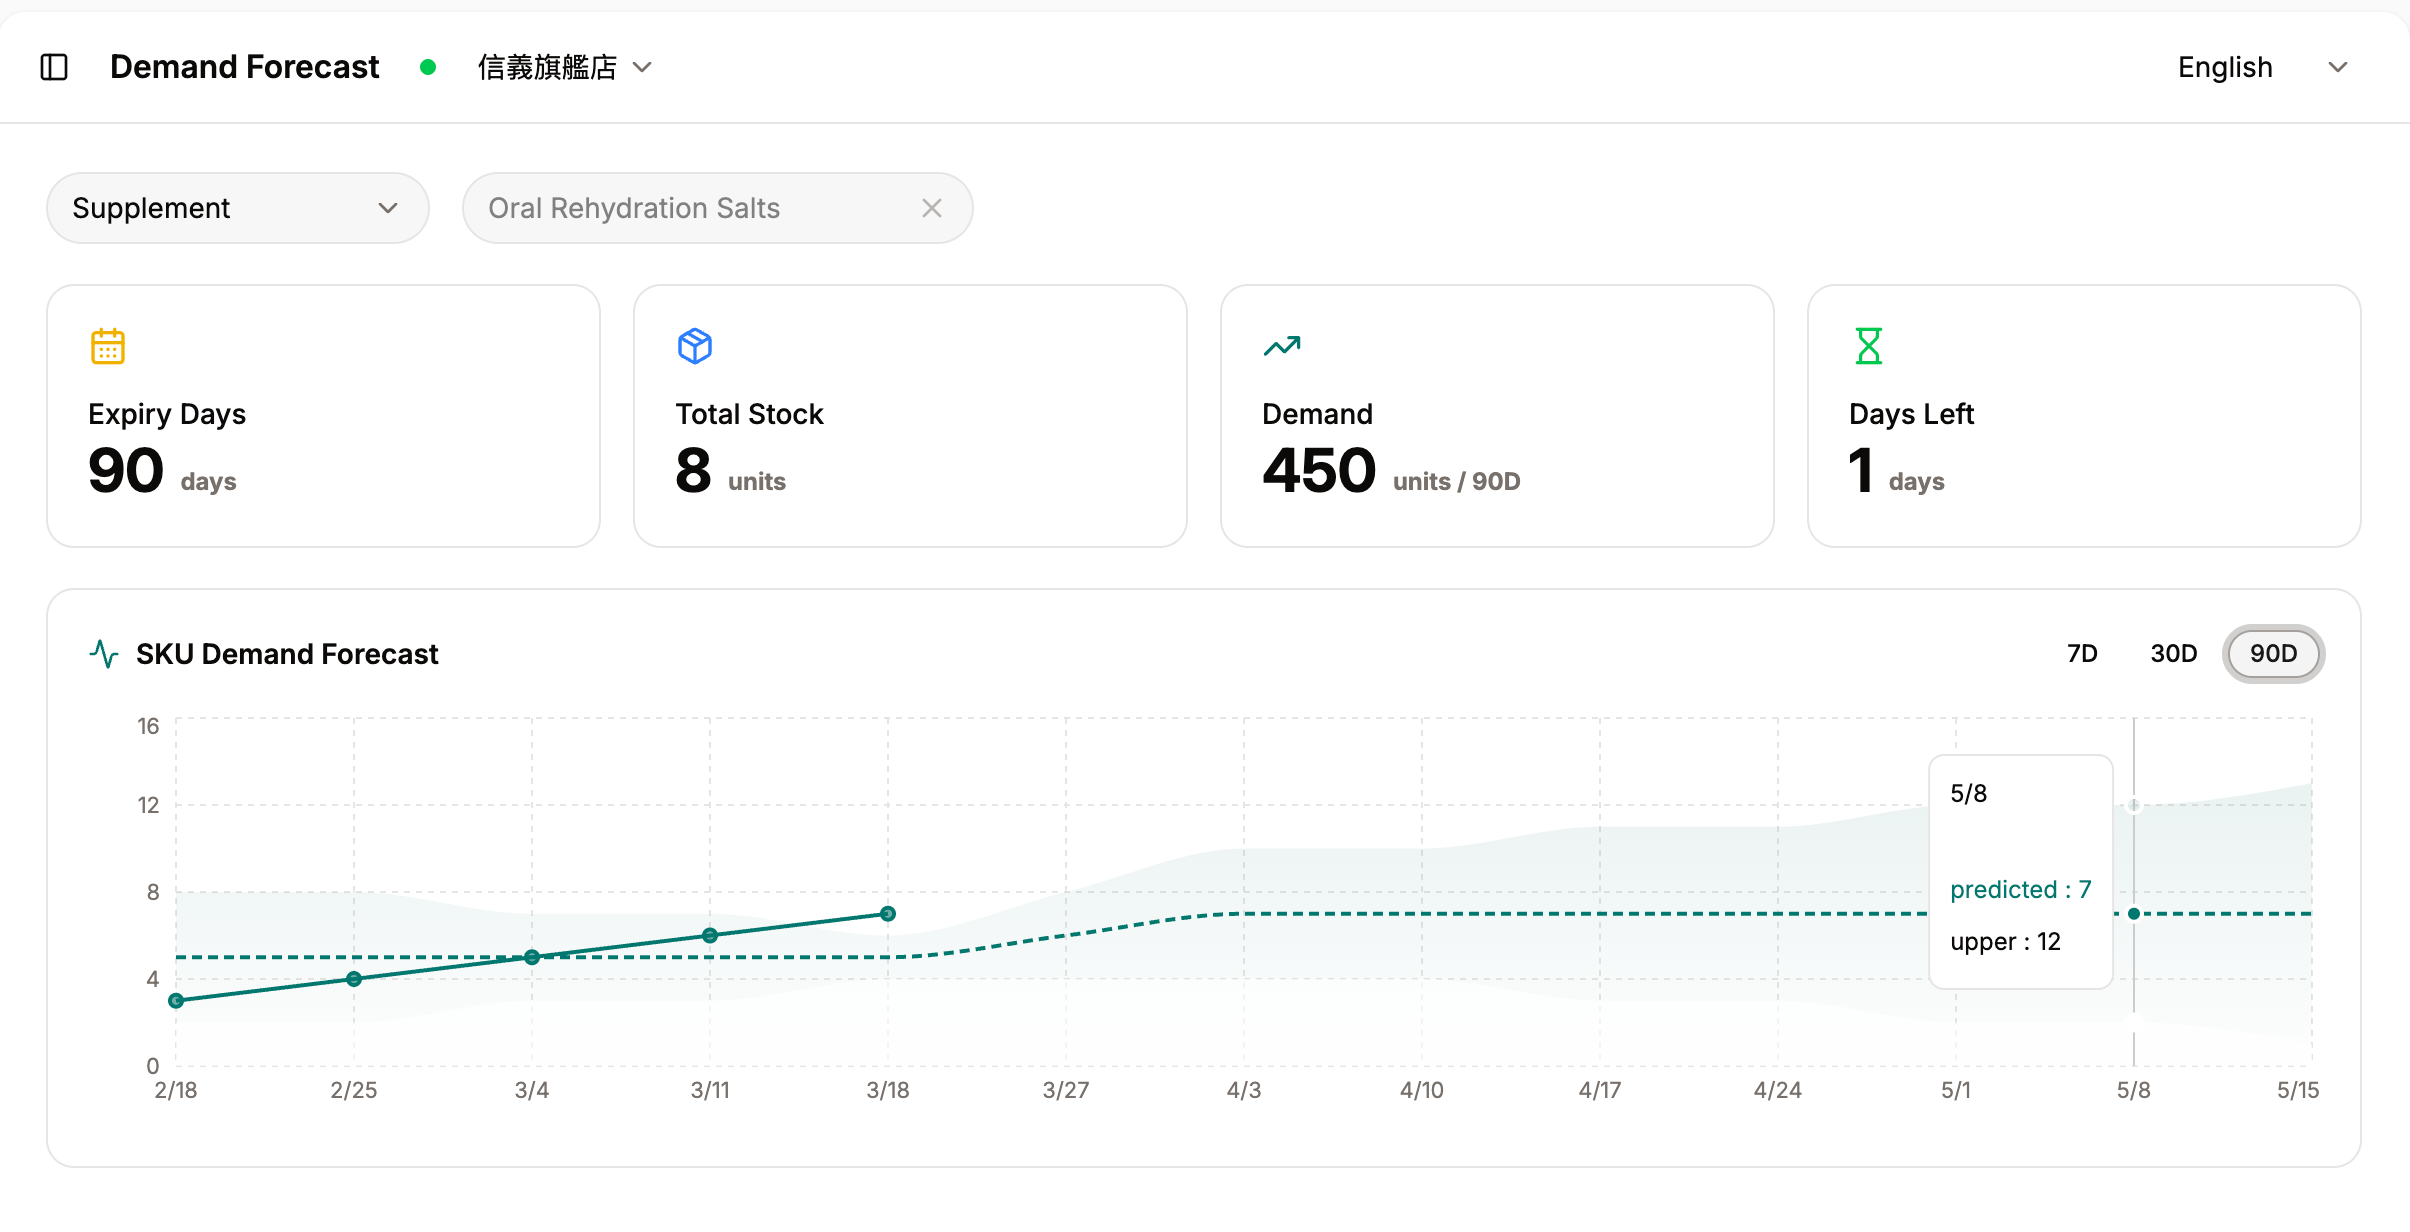Clear the Oral Rehydration Salts filter
Image resolution: width=2410 pixels, height=1232 pixels.
point(932,208)
